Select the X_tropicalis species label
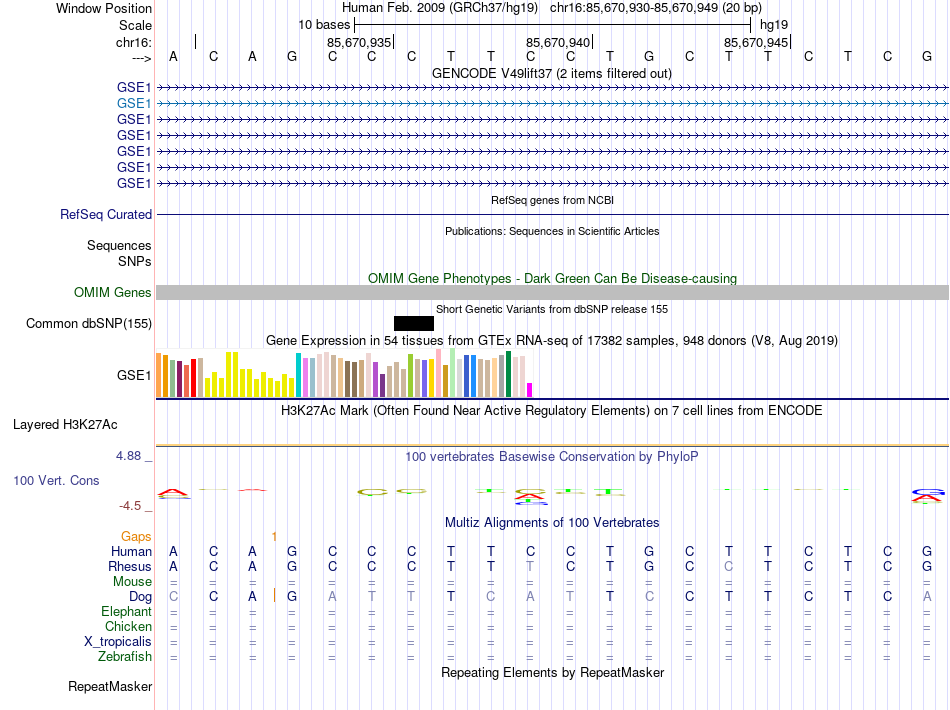The height and width of the screenshot is (710, 950). (x=118, y=642)
